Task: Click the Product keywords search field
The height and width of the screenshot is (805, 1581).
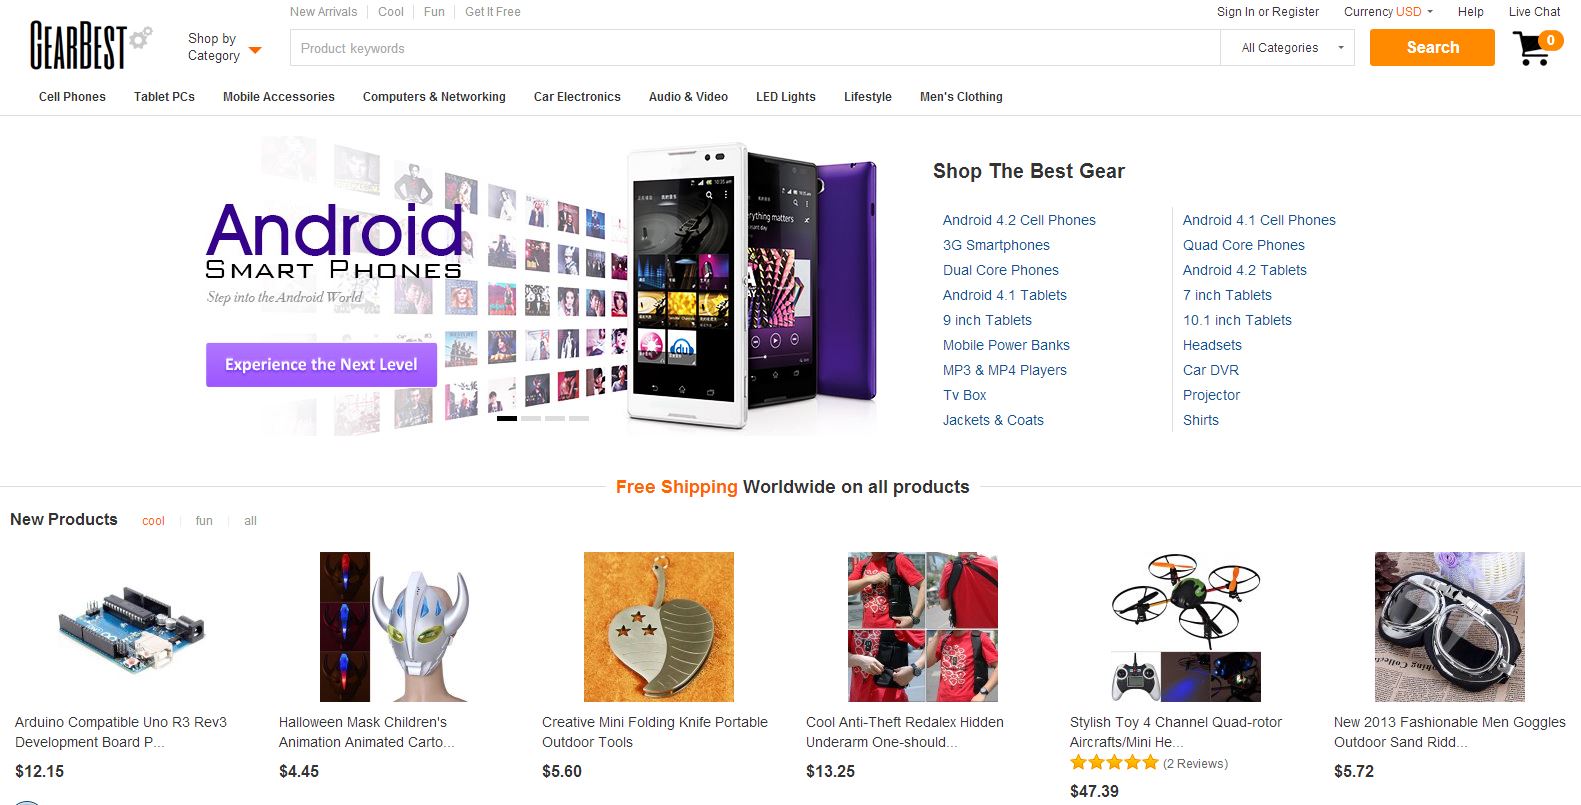Action: [754, 48]
